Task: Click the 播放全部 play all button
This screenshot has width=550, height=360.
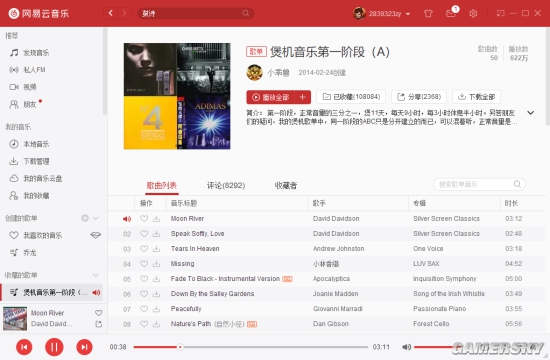Action: [270, 97]
